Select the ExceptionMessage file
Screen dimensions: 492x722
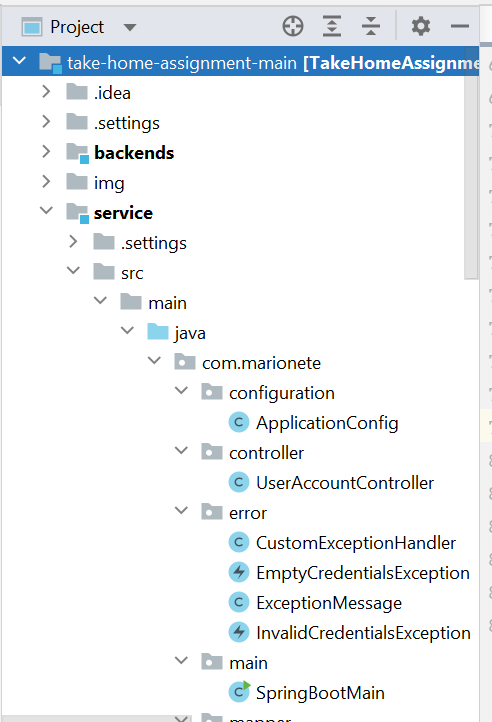click(x=329, y=603)
